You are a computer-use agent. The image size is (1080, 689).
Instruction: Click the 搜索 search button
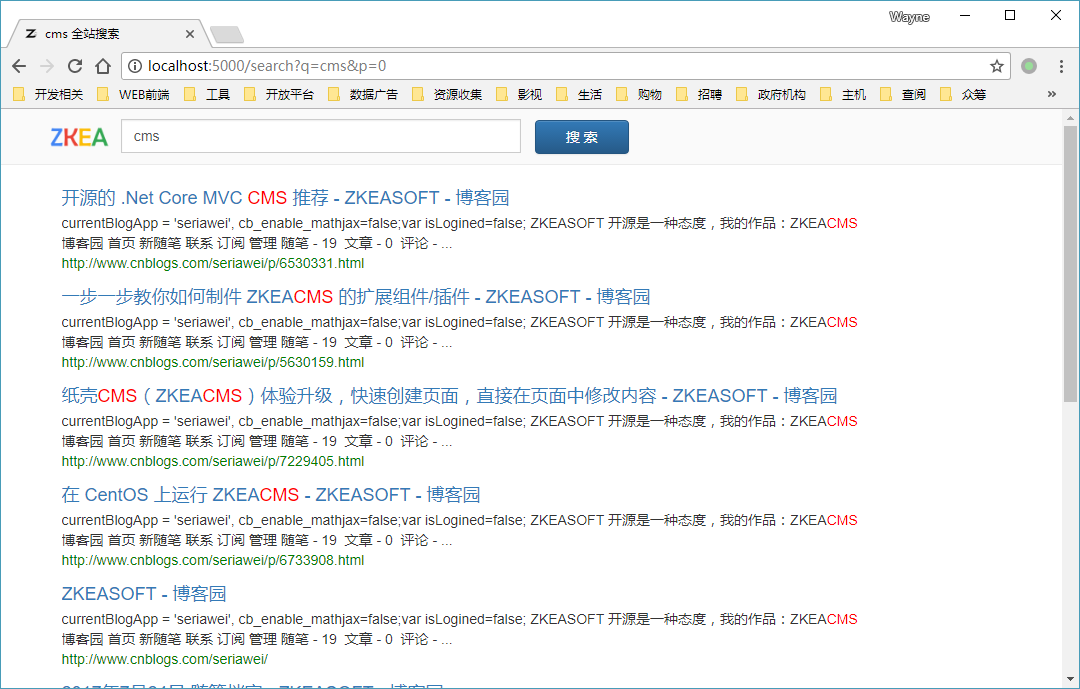[582, 137]
